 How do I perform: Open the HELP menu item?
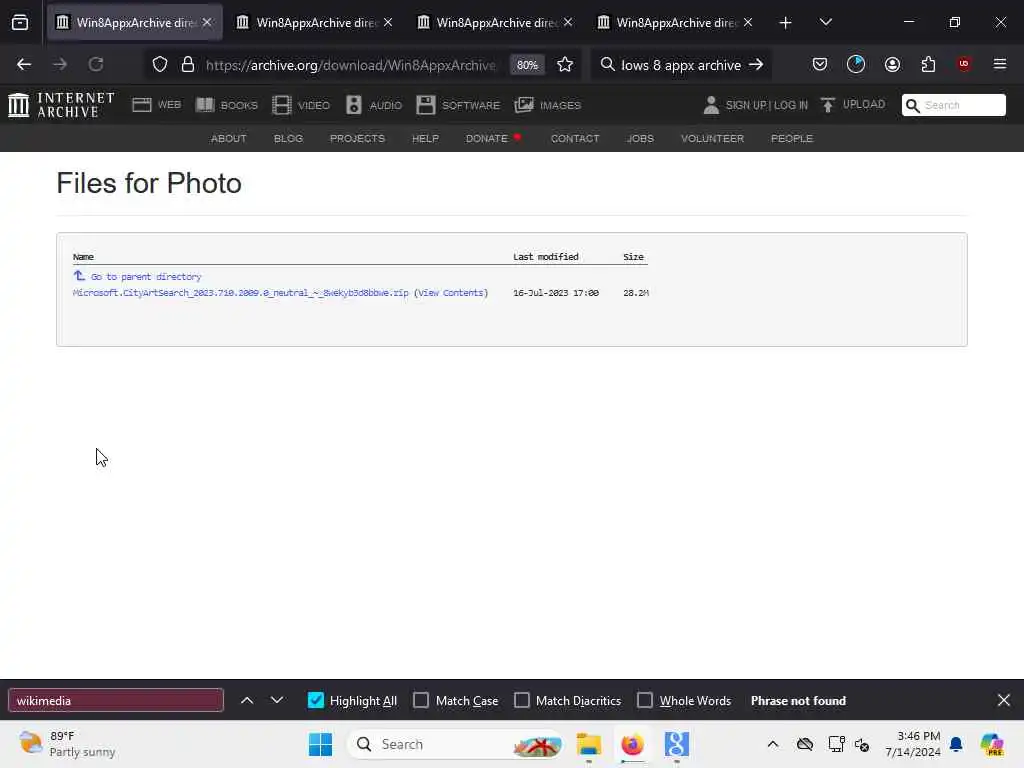tap(425, 138)
